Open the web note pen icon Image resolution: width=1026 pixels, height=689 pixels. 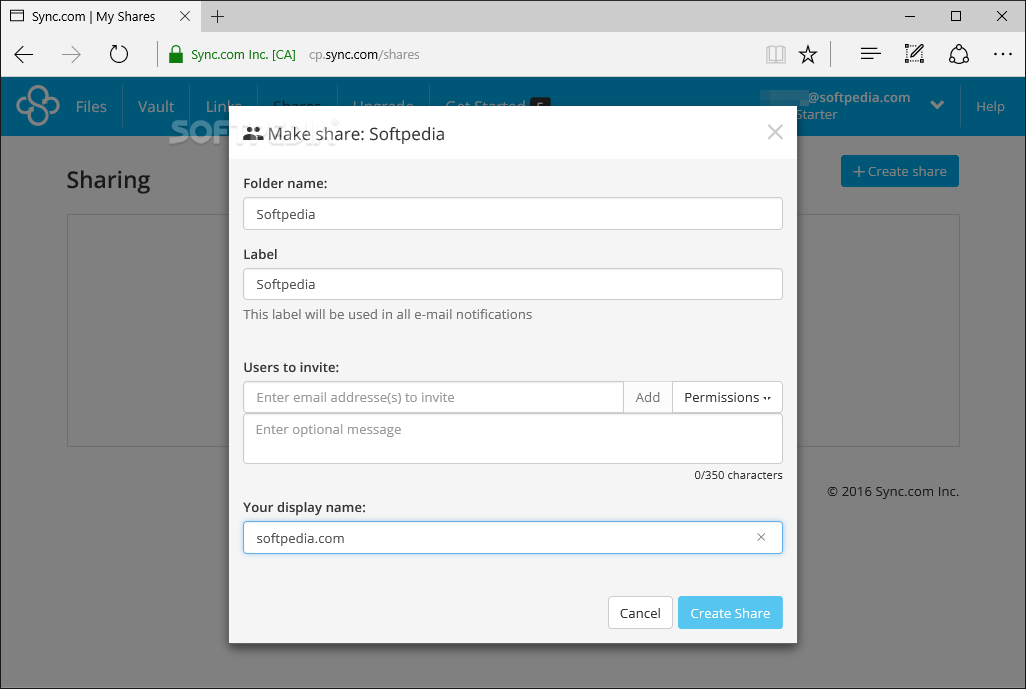coord(914,54)
